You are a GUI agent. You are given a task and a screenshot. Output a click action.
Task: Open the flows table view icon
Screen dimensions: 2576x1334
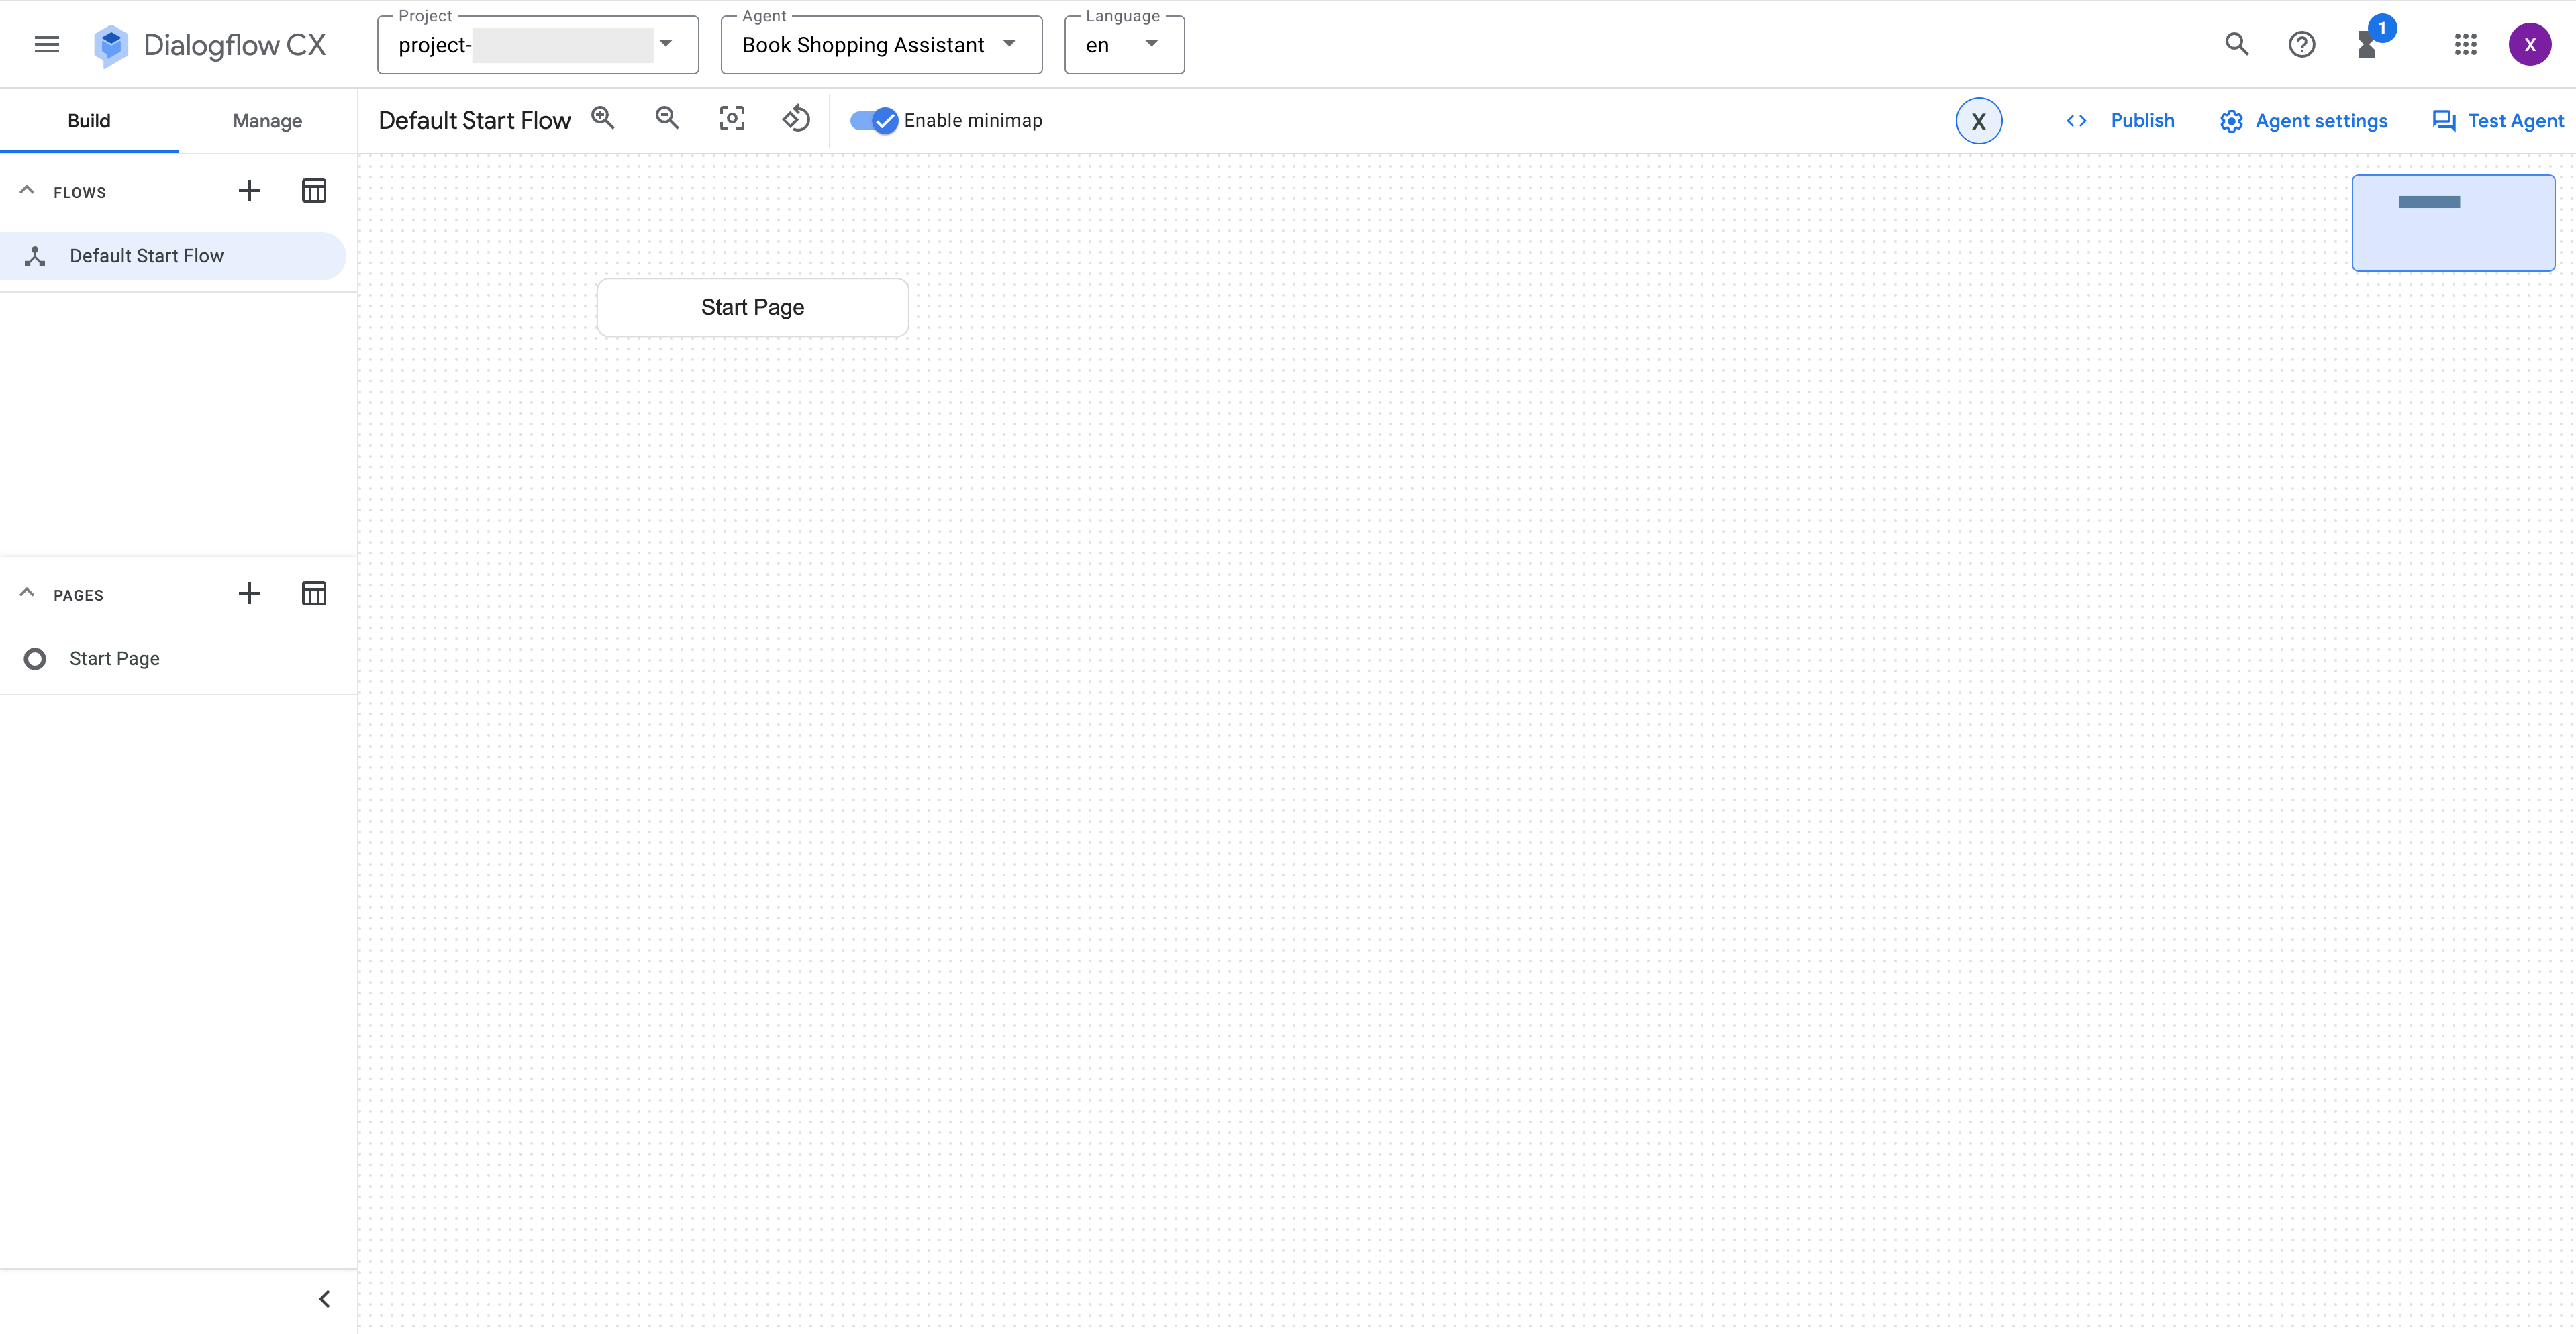[x=314, y=191]
